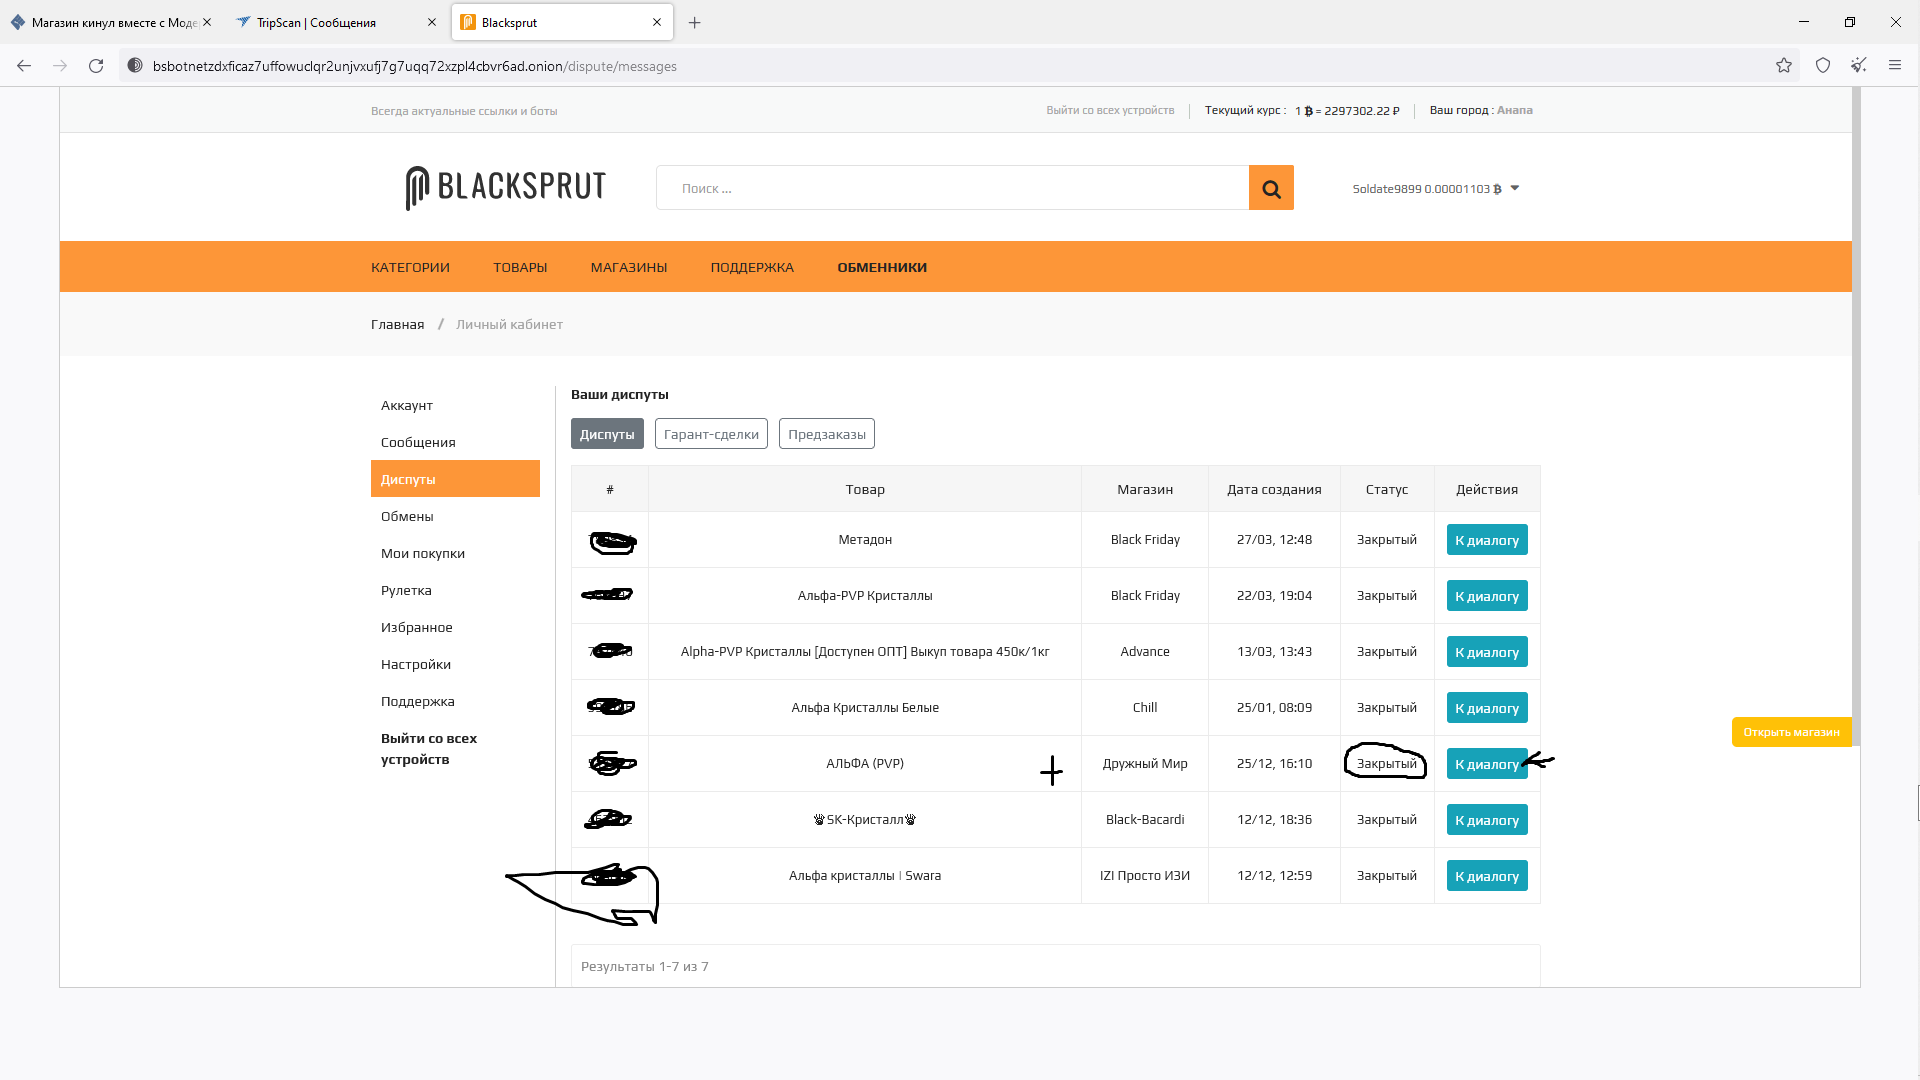The image size is (1920, 1080).
Task: Open Аккаунт in the sidebar
Action: point(455,405)
